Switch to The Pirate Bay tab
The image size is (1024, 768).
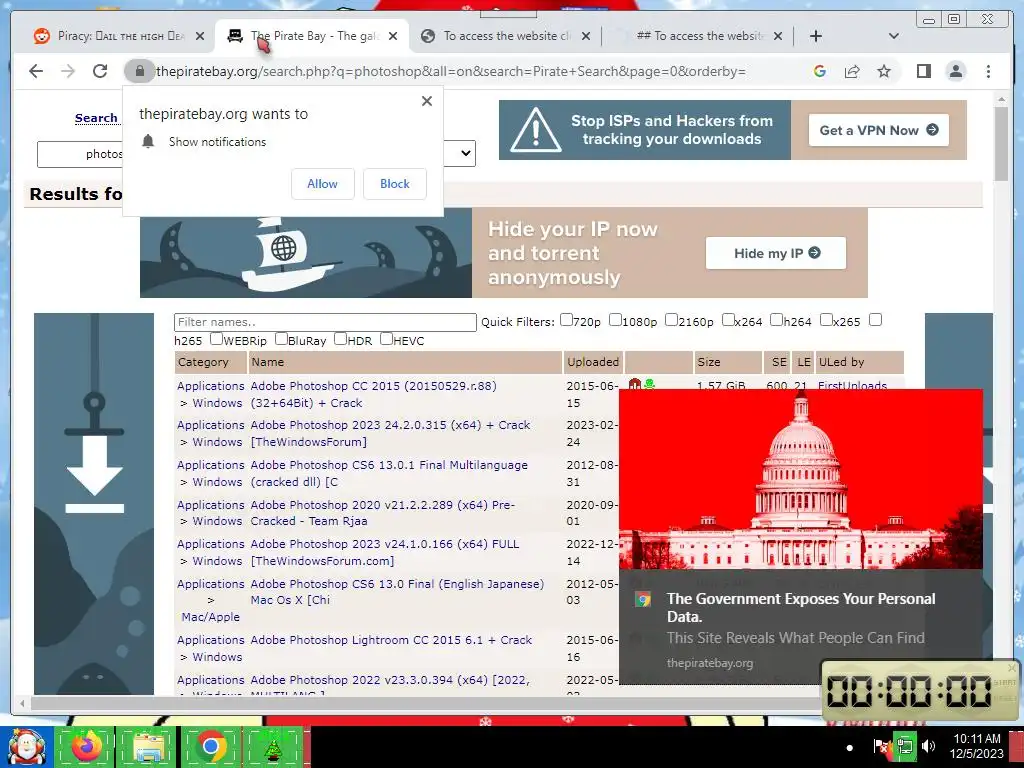pos(313,36)
